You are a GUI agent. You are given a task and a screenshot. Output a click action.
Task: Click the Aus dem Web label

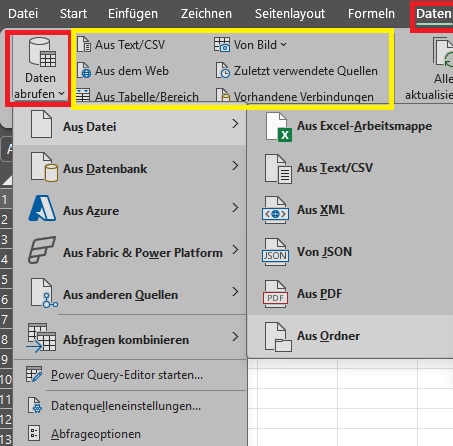coord(132,71)
